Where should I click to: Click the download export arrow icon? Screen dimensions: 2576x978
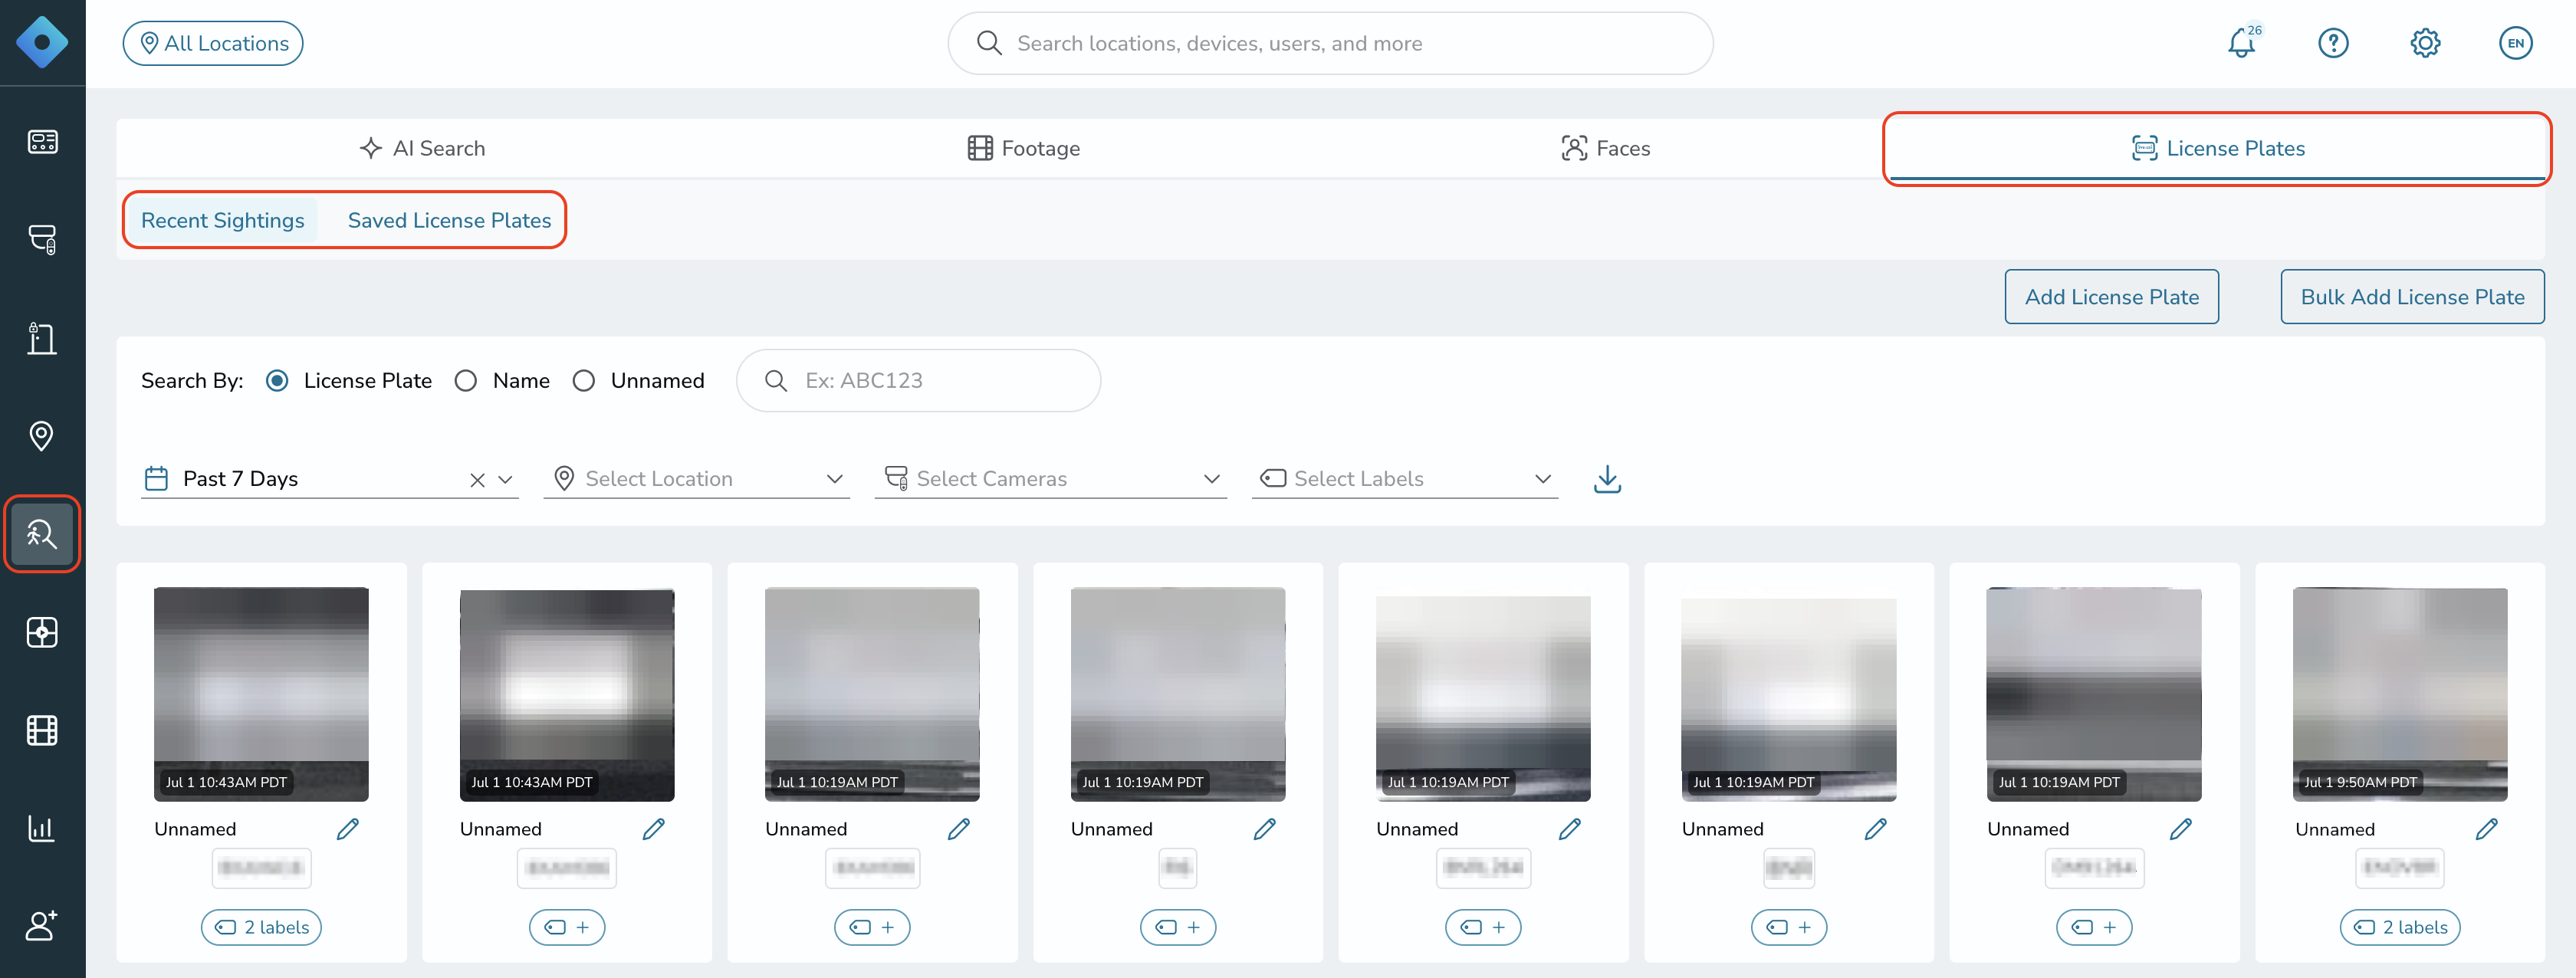(1607, 479)
